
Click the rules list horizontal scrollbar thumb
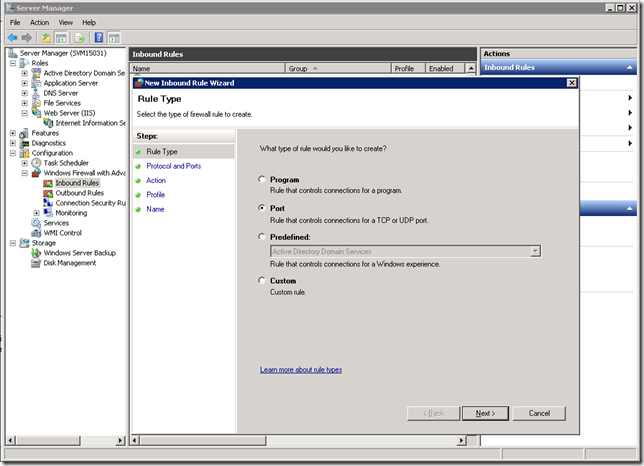point(203,441)
